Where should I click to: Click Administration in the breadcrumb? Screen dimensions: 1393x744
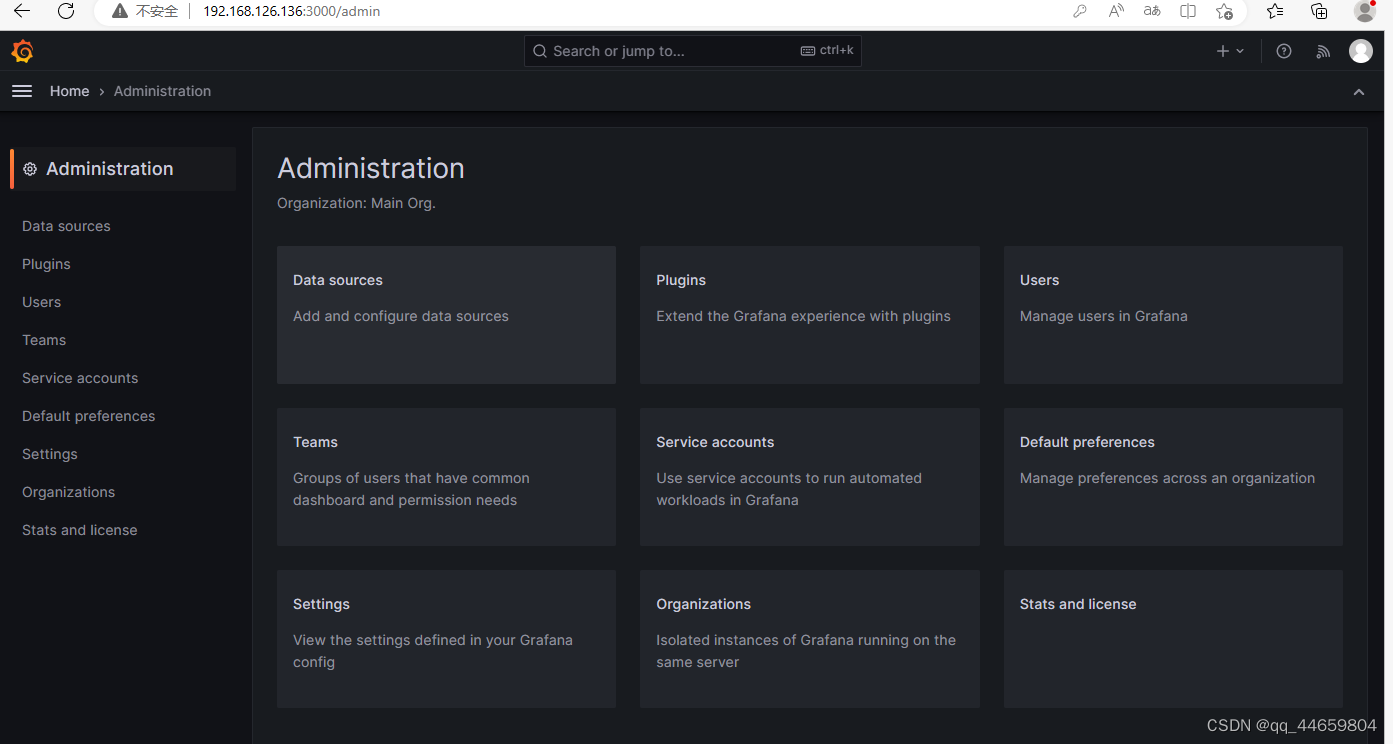click(162, 91)
